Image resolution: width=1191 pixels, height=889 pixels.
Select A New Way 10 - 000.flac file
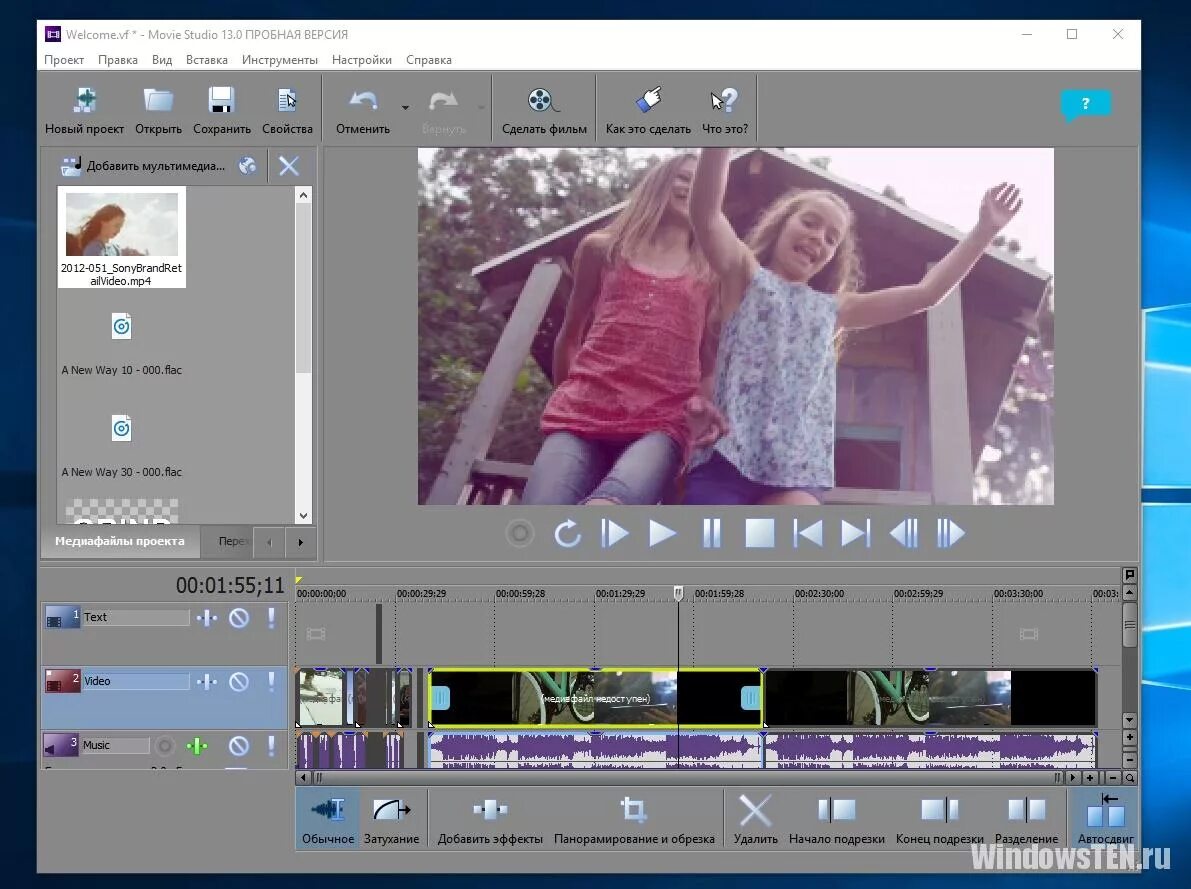[122, 344]
